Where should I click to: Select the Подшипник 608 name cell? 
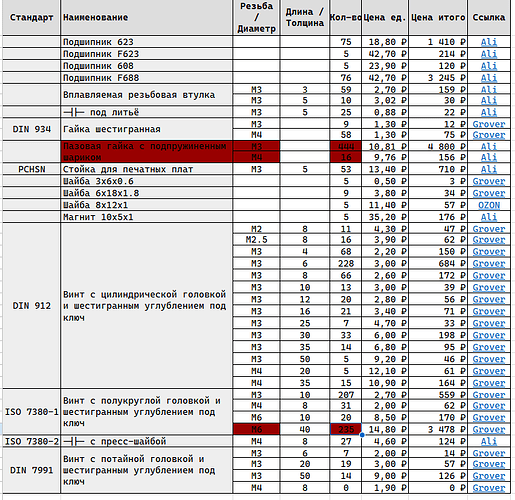pos(147,66)
